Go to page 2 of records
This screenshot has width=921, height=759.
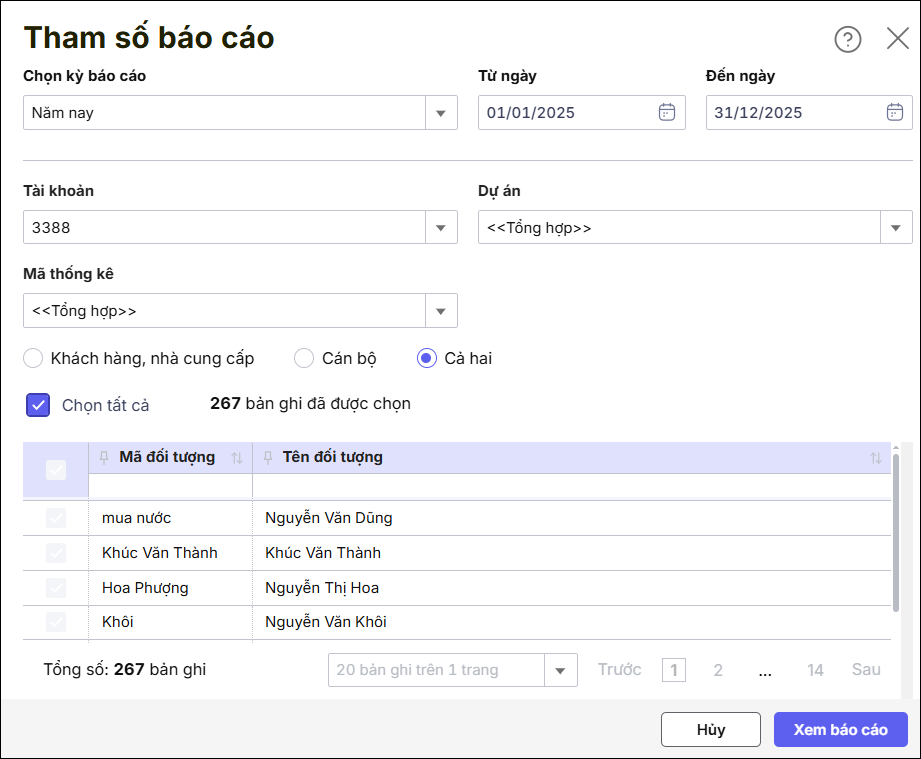pos(718,670)
